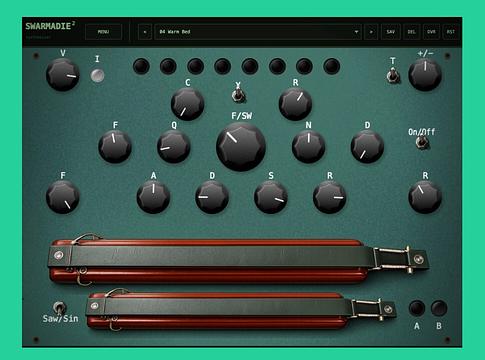Click the F knob beside the A knob
The height and width of the screenshot is (360, 485).
pyautogui.click(x=63, y=197)
